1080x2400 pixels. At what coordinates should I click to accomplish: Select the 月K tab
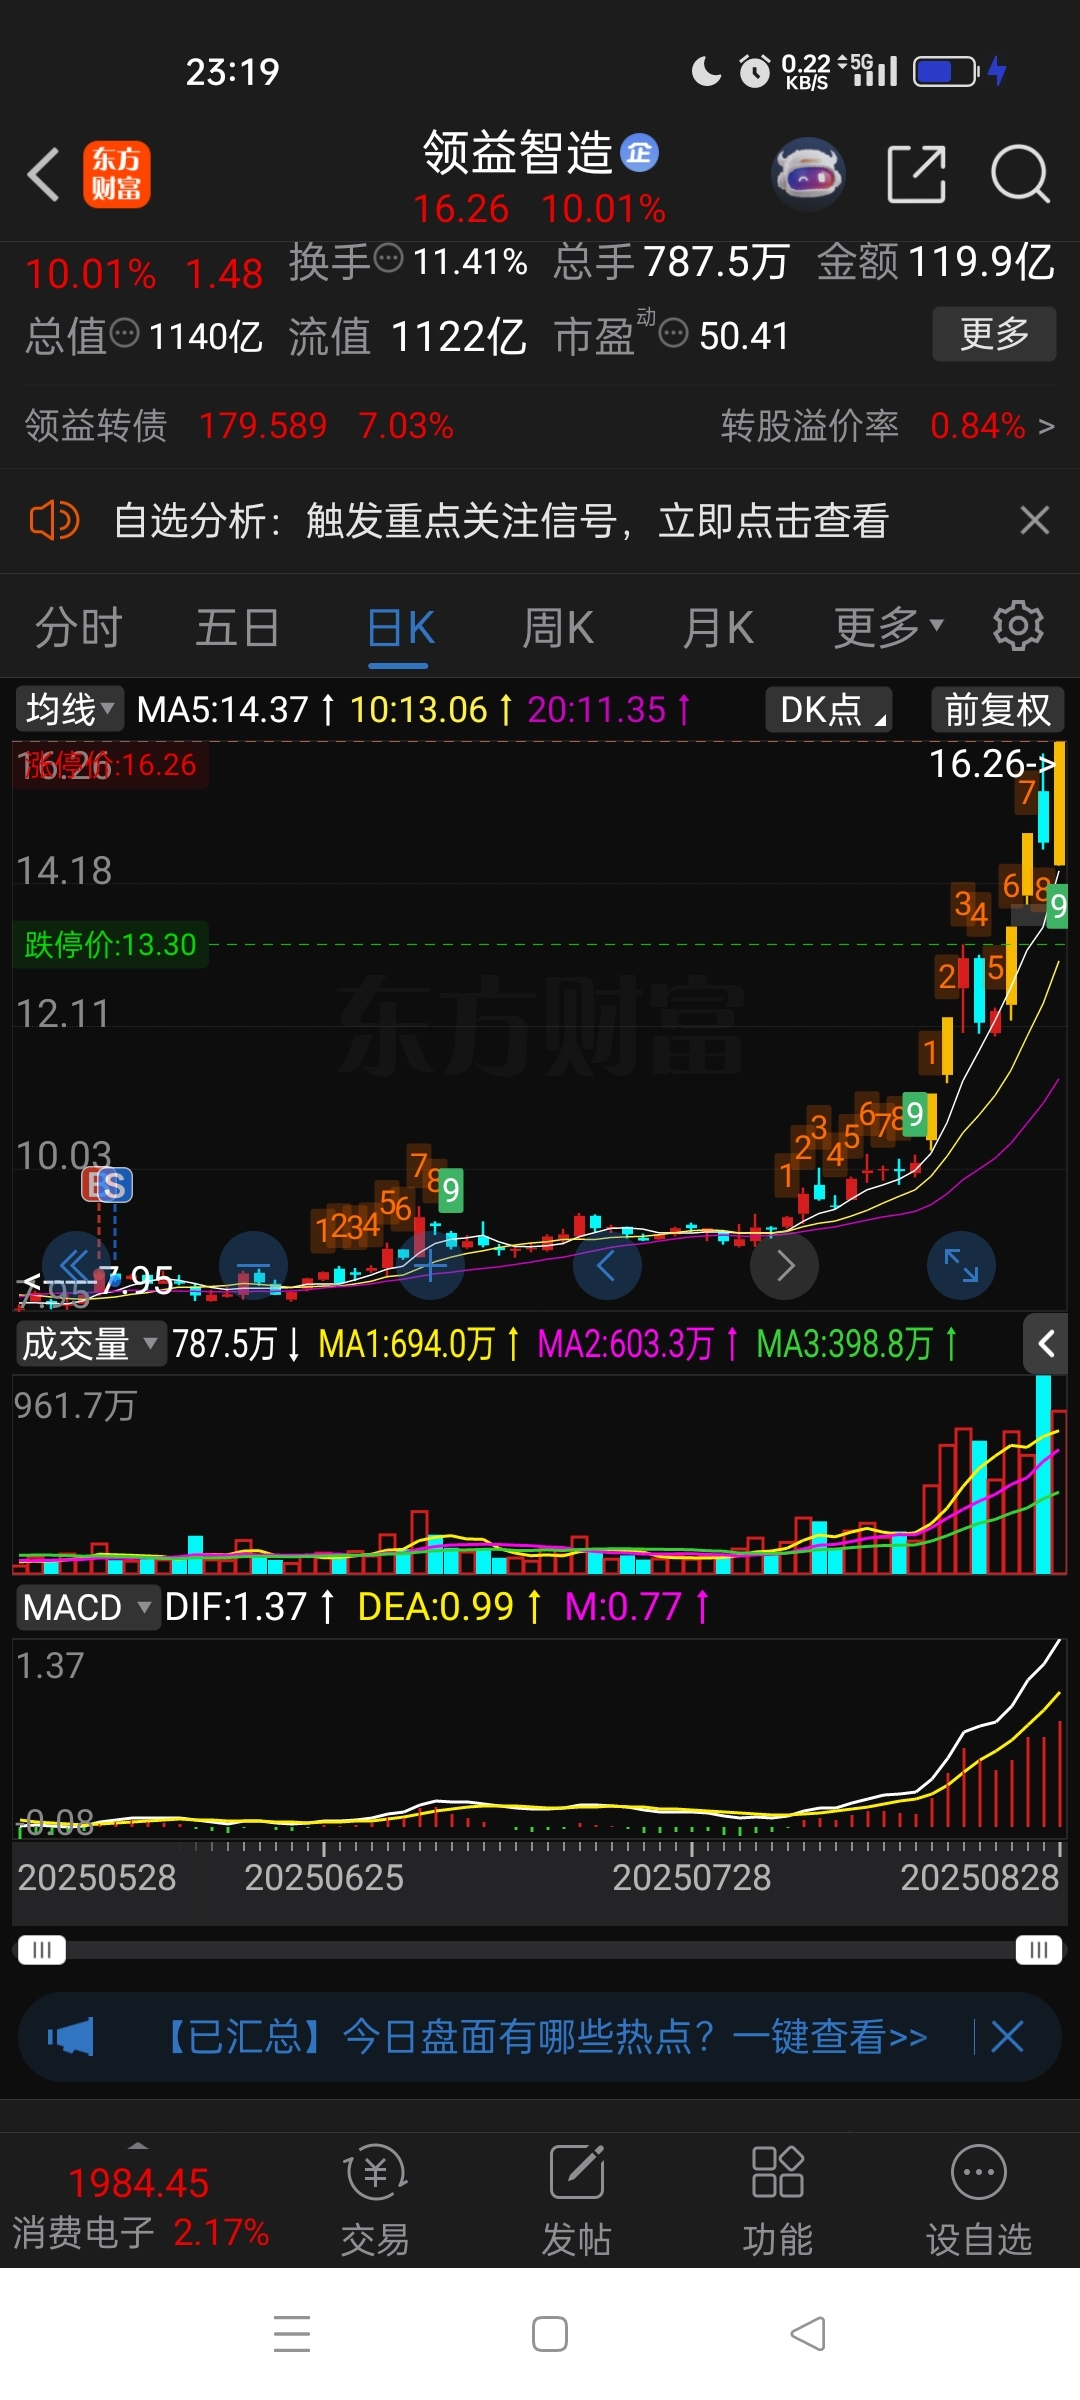pyautogui.click(x=718, y=628)
